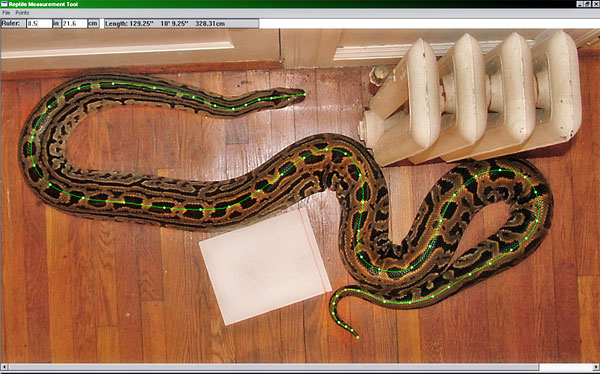The width and height of the screenshot is (600, 374).
Task: Open the Points menu
Action: [x=22, y=13]
